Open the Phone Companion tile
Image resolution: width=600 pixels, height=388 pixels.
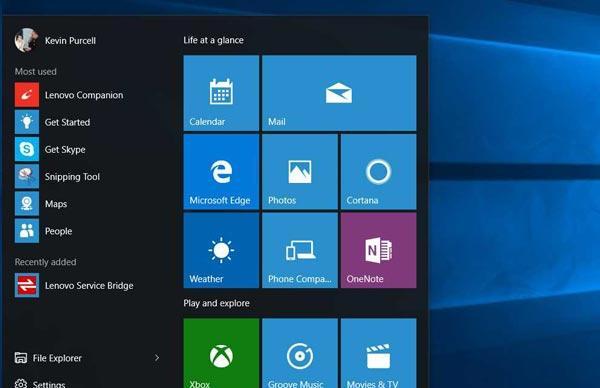(300, 250)
